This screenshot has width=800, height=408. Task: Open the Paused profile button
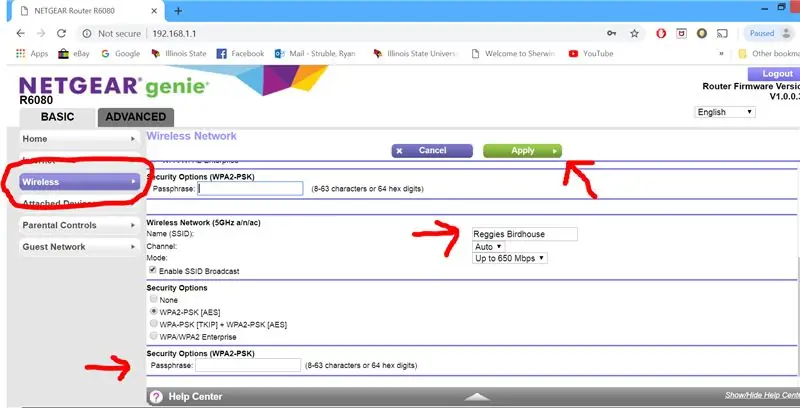769,33
